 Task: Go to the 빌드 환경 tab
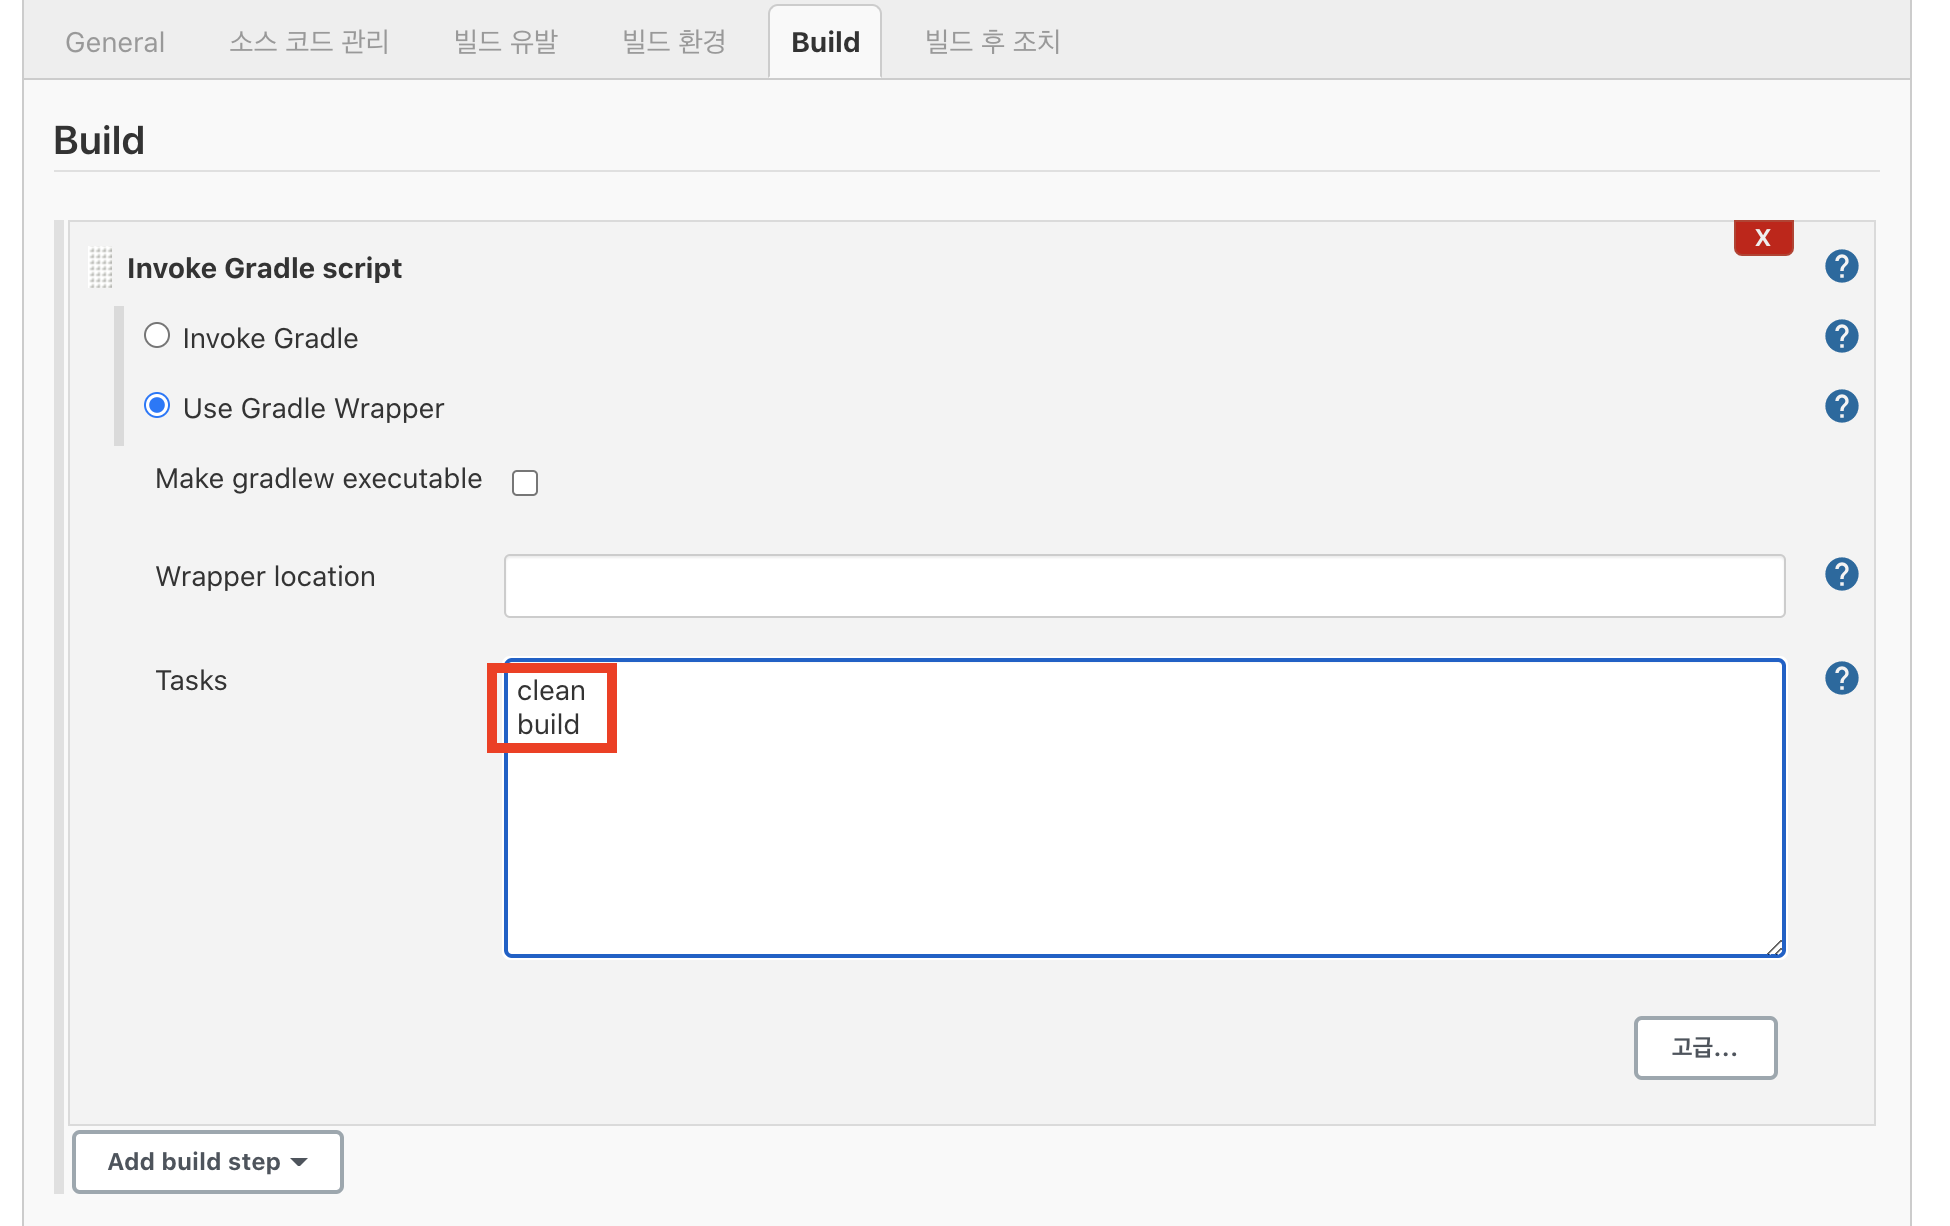click(x=674, y=42)
